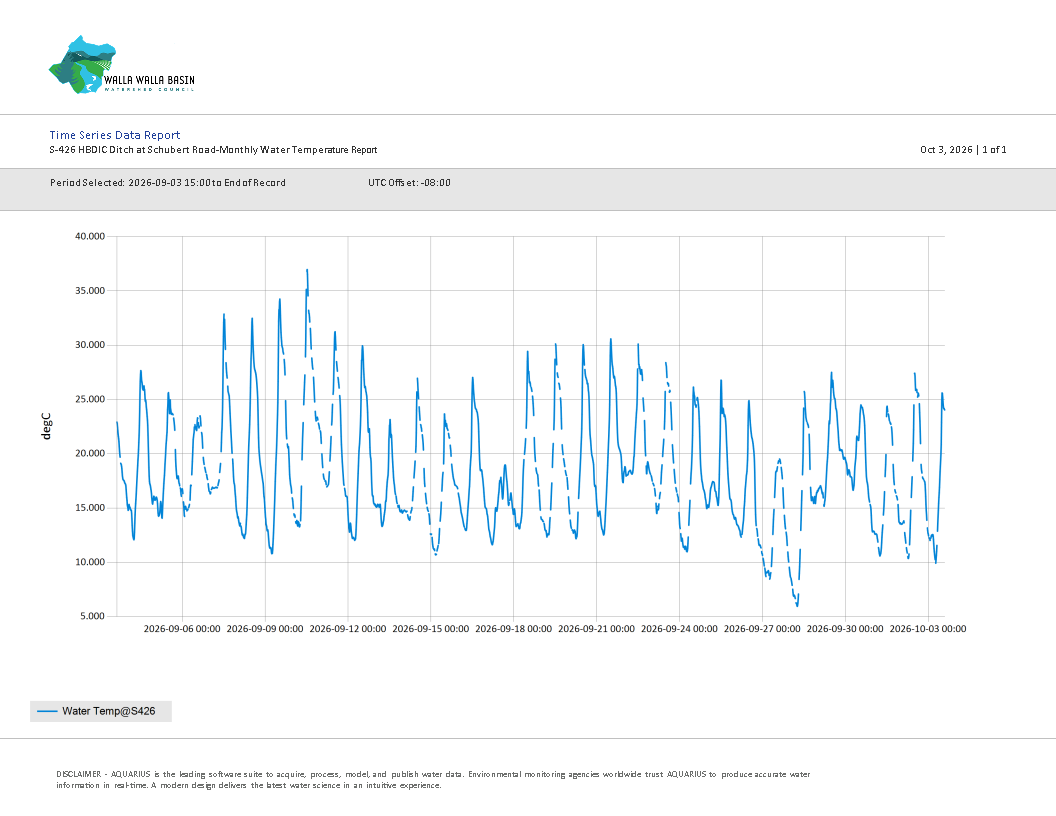The width and height of the screenshot is (1056, 816).
Task: Click the report date Oct 3, 2026
Action: click(946, 149)
